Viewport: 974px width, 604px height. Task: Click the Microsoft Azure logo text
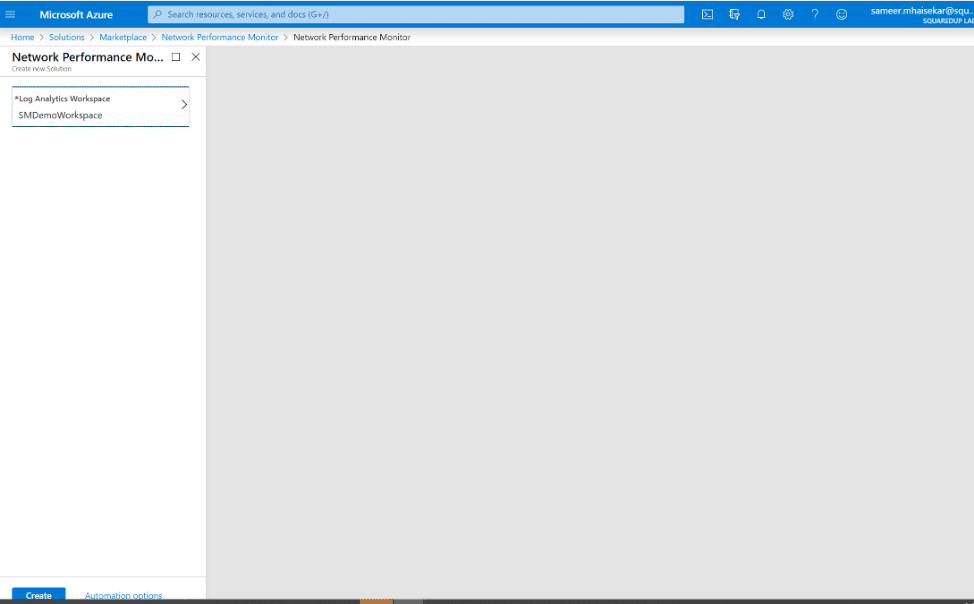coord(76,14)
